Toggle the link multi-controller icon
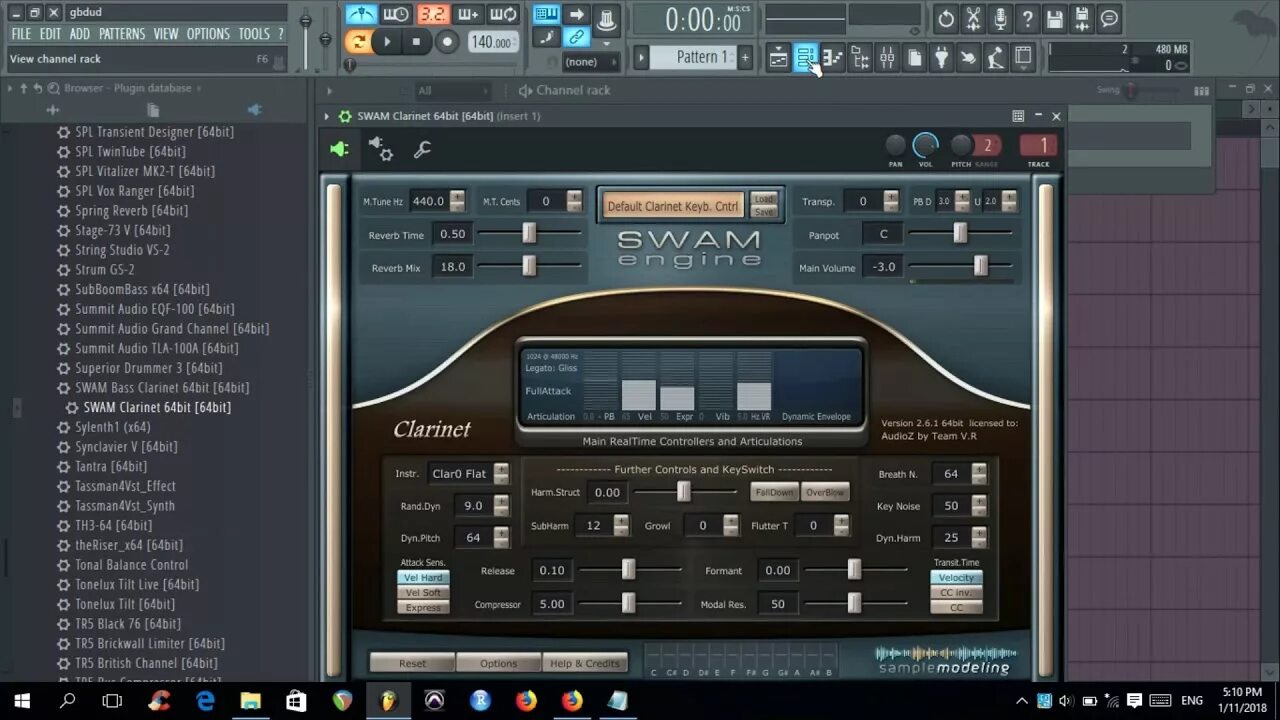 pyautogui.click(x=576, y=37)
